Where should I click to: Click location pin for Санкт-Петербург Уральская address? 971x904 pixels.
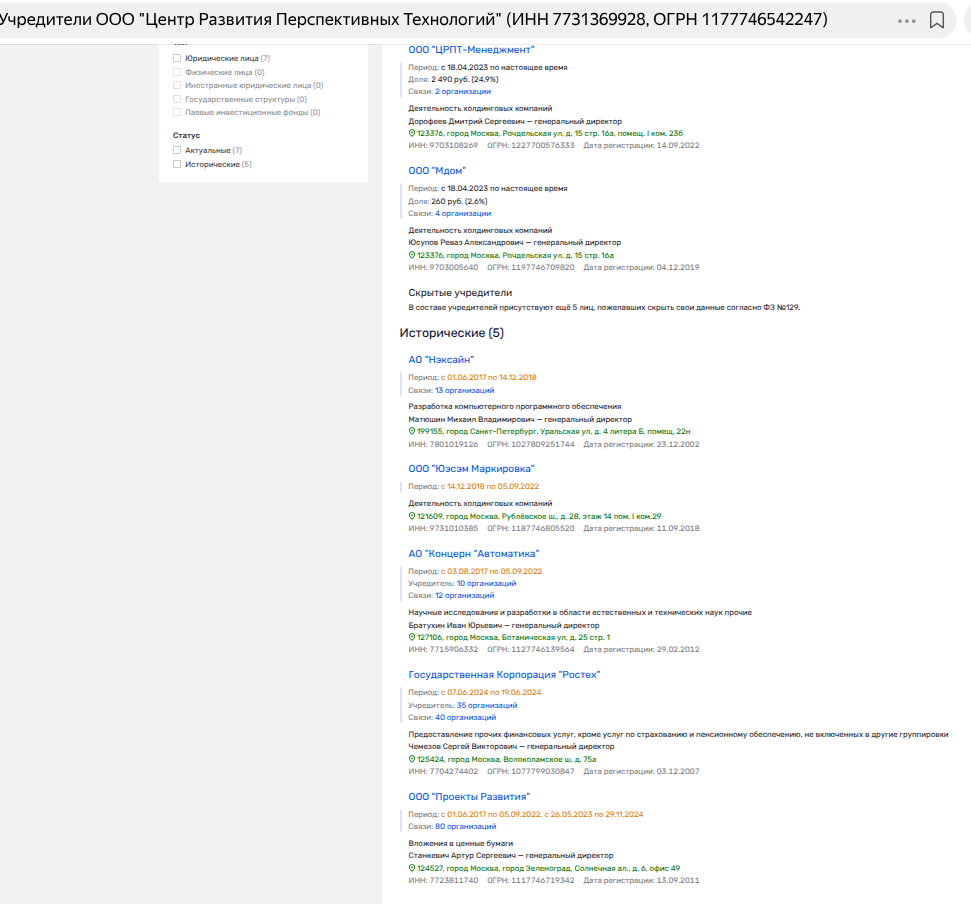(x=412, y=431)
